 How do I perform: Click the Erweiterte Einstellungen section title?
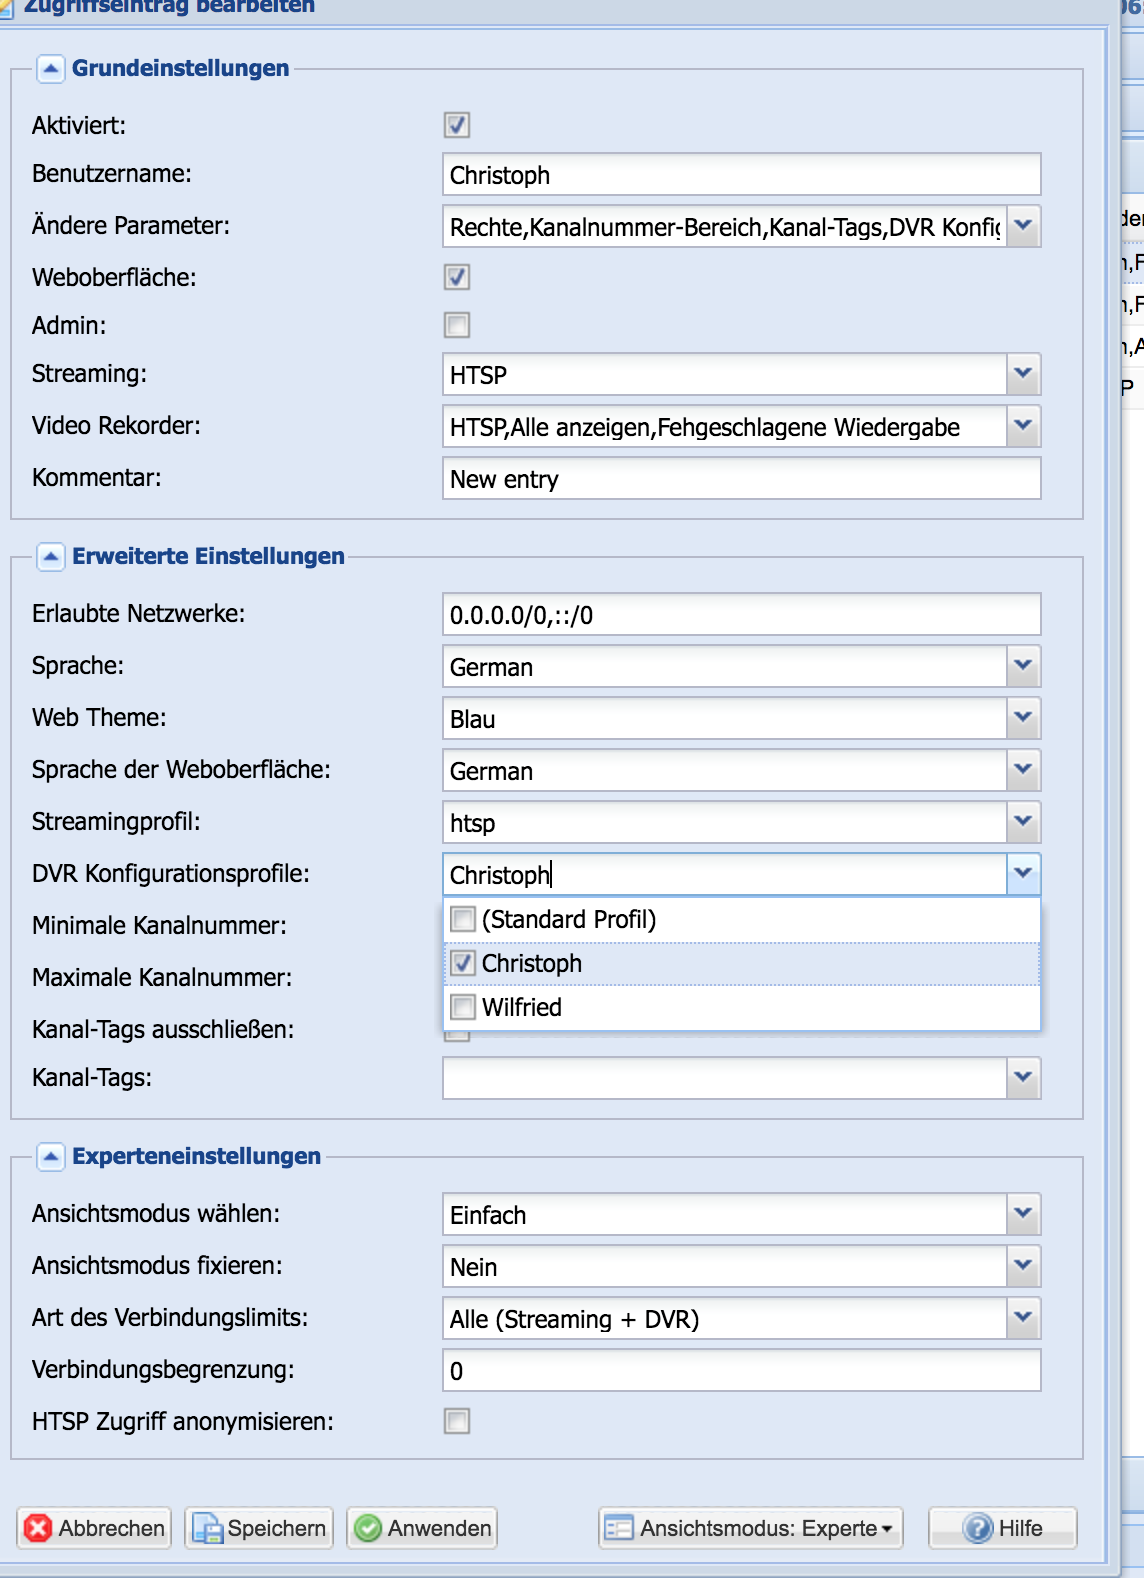208,556
